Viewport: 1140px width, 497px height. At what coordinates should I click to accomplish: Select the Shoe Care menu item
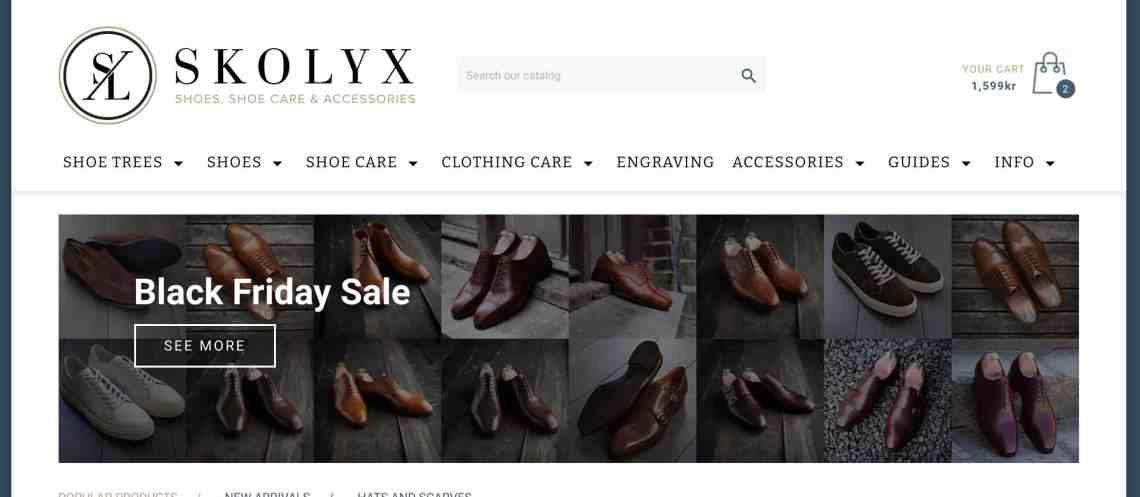tap(351, 162)
